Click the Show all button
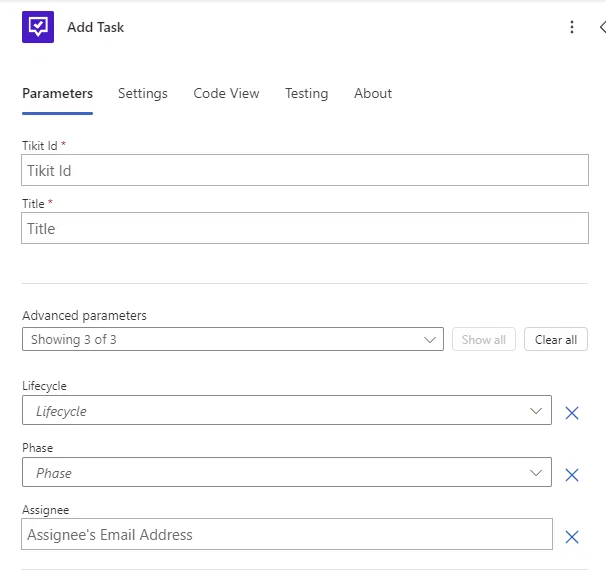This screenshot has height=574, width=606. tap(483, 339)
